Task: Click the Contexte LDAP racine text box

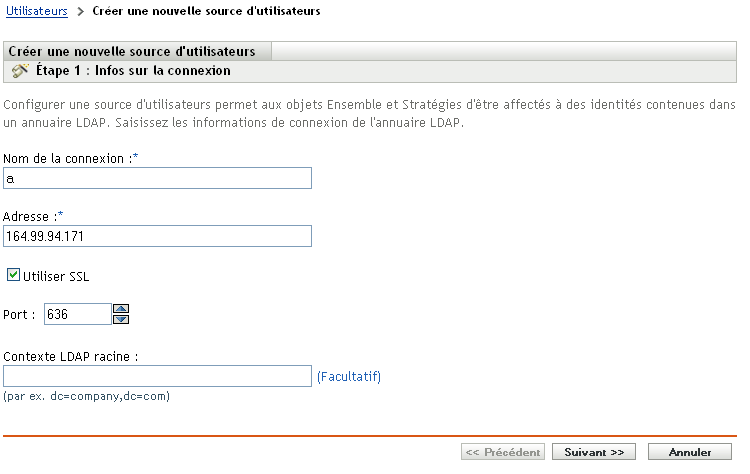Action: pos(158,376)
